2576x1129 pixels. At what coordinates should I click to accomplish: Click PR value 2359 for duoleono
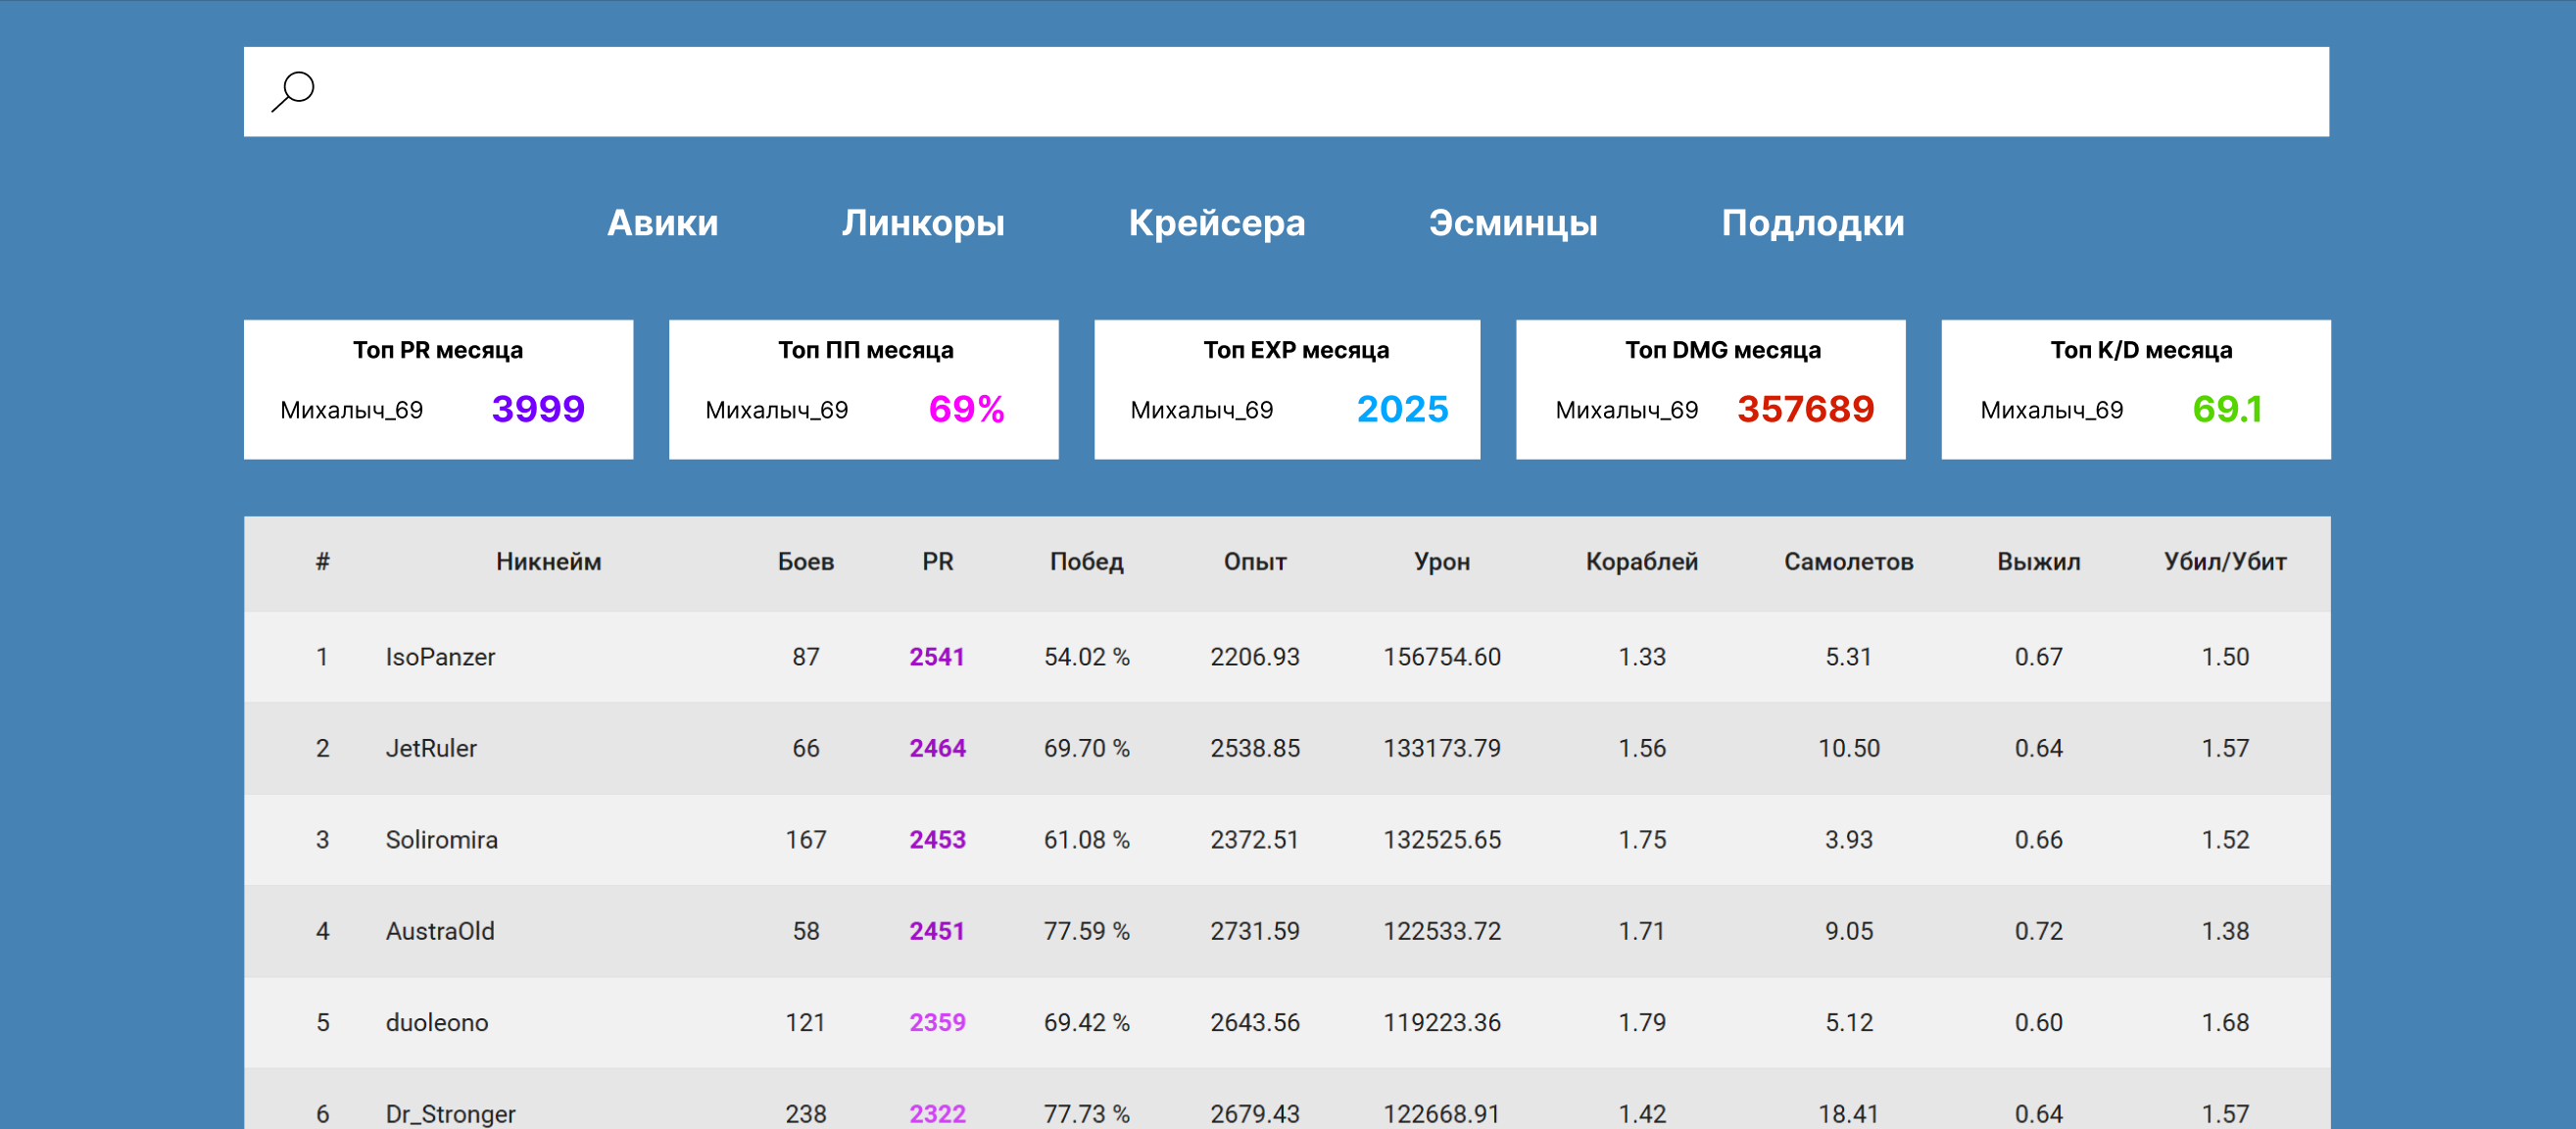coord(937,1022)
